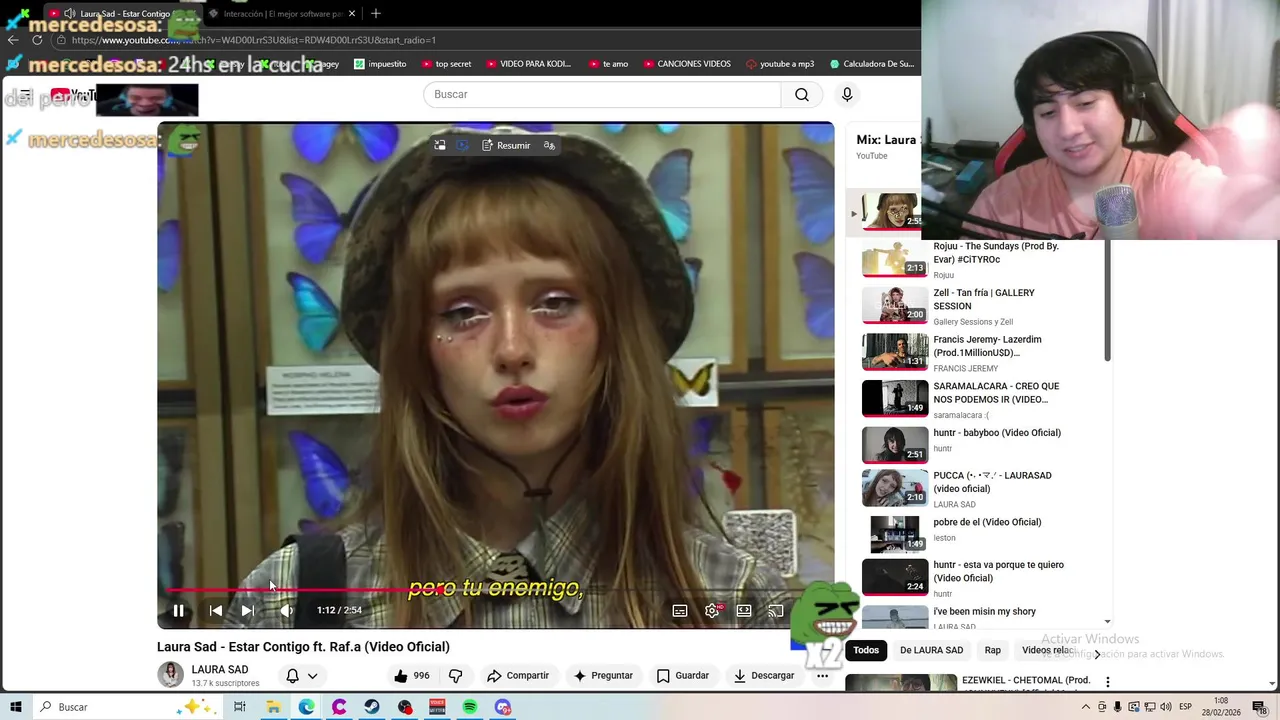Image resolution: width=1280 pixels, height=720 pixels.
Task: Select the Todos filter chip
Action: (866, 650)
